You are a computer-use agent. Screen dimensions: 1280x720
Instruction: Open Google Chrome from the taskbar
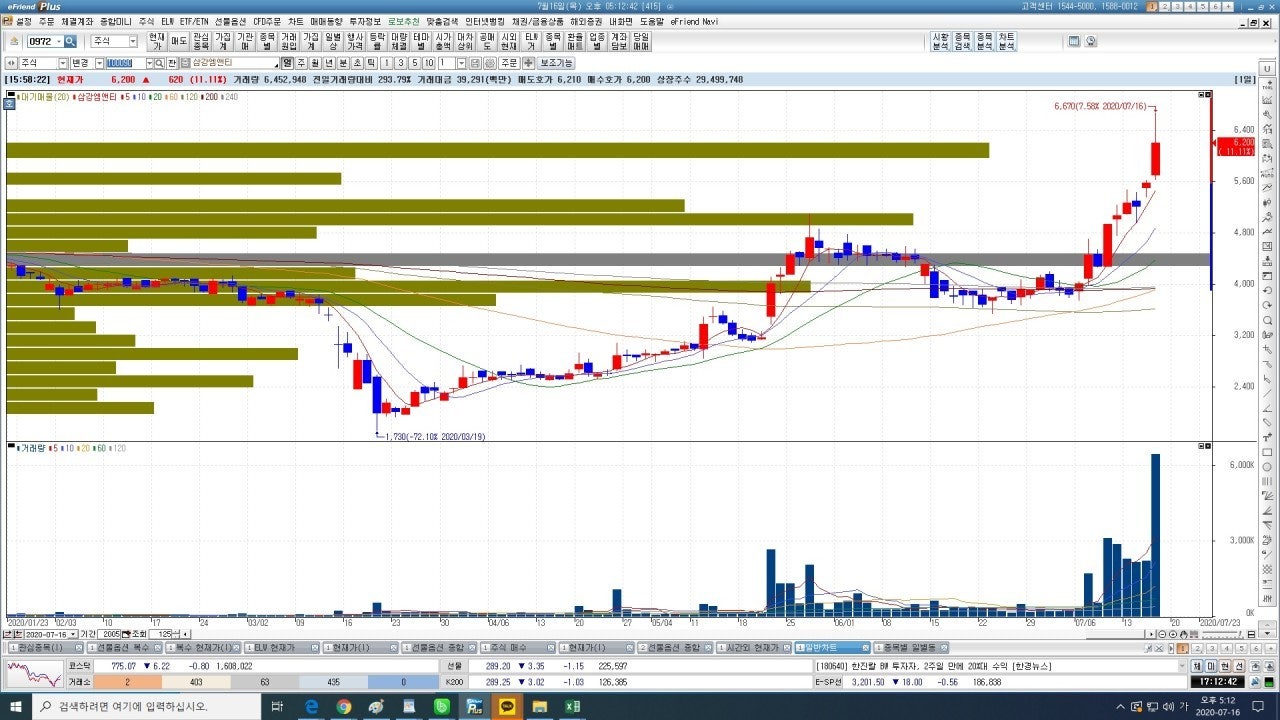[343, 707]
